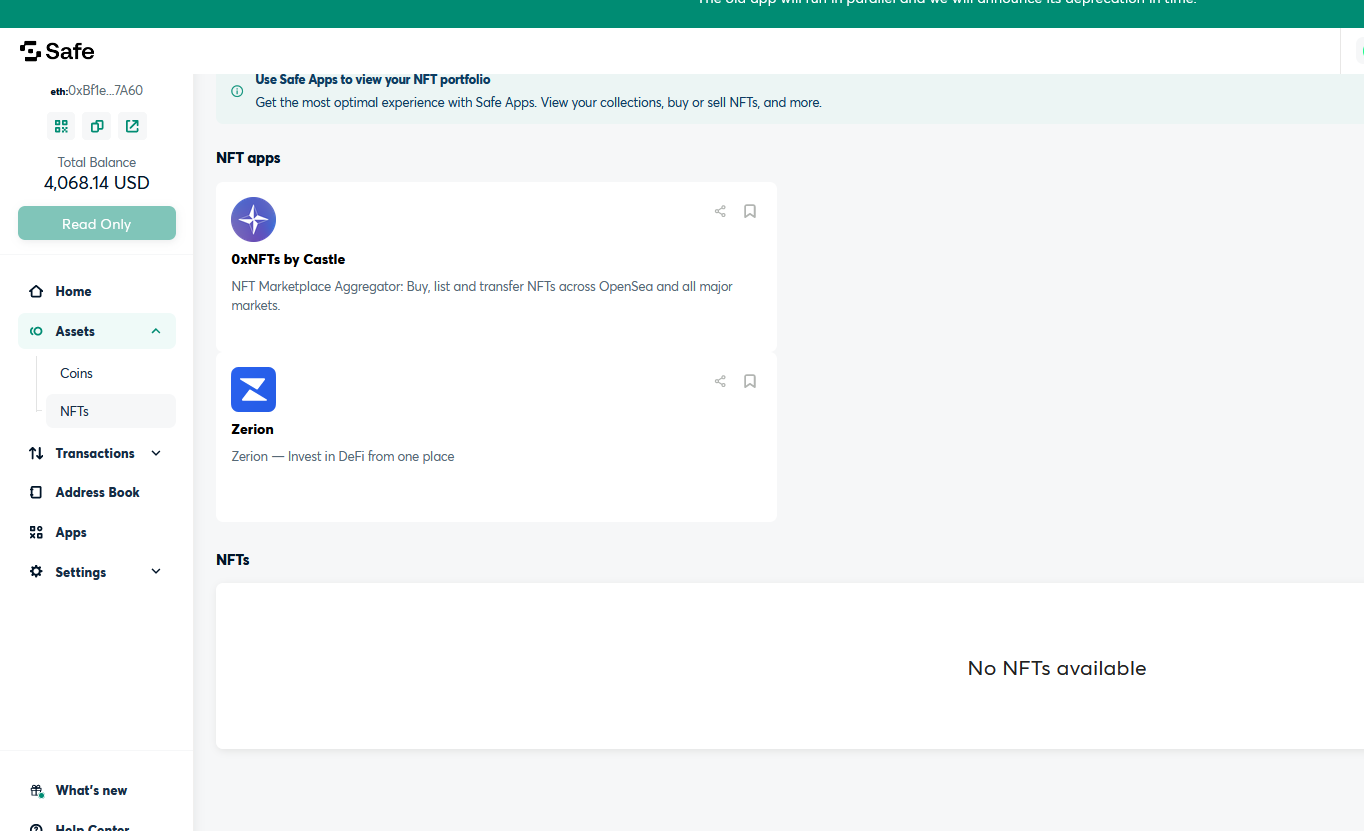Screen dimensions: 1364x831
Task: Click the Zerion app icon
Action: 253,389
